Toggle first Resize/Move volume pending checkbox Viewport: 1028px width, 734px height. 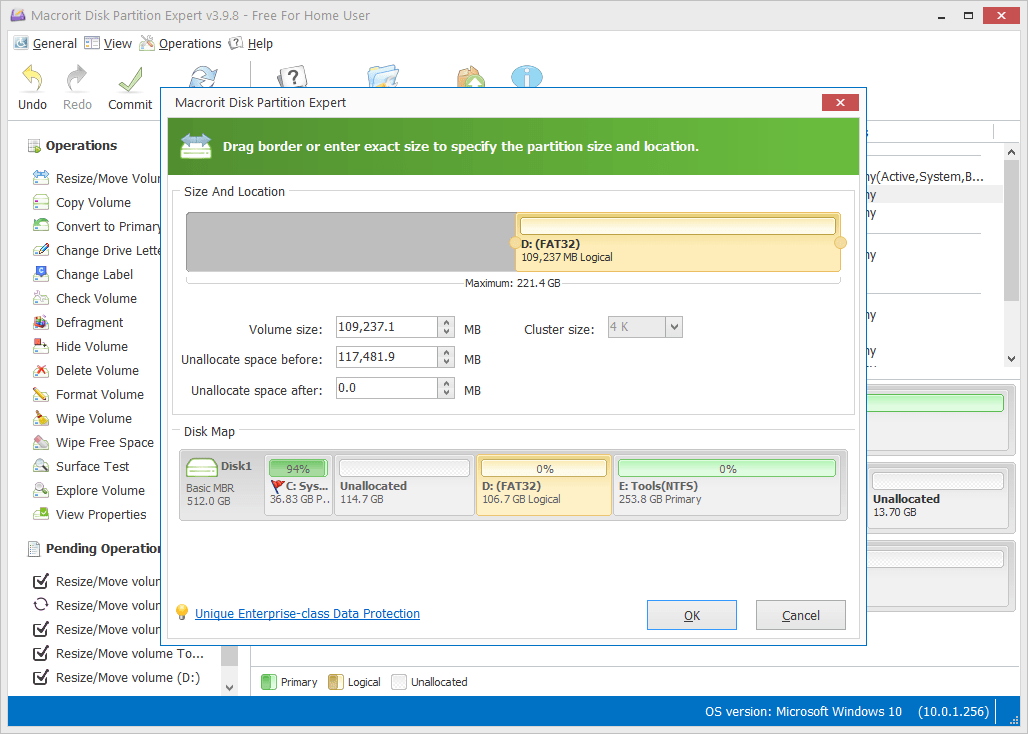[x=41, y=581]
